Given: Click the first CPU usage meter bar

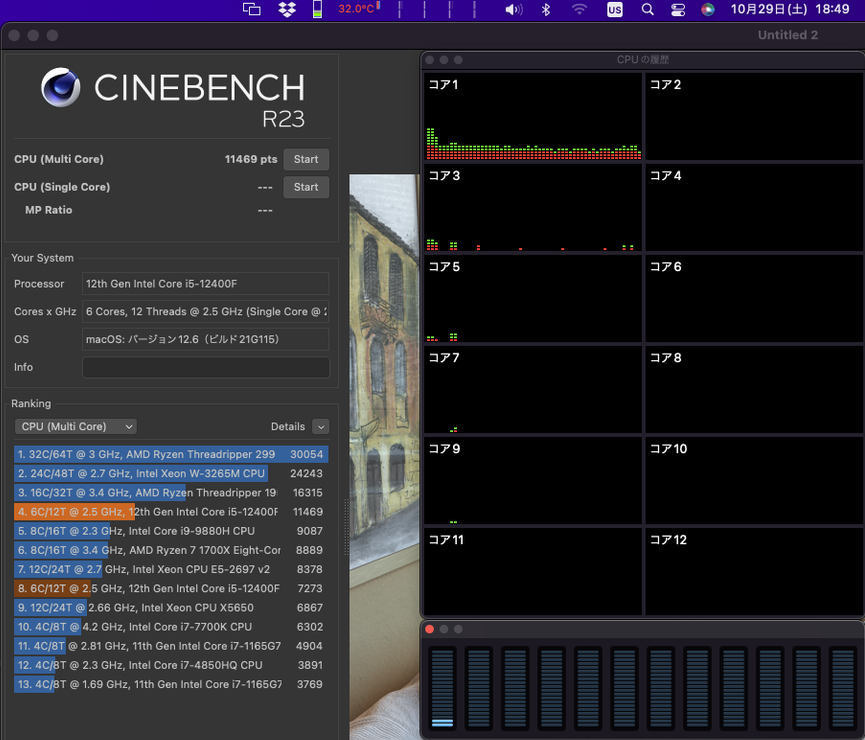Looking at the screenshot, I should pos(442,688).
